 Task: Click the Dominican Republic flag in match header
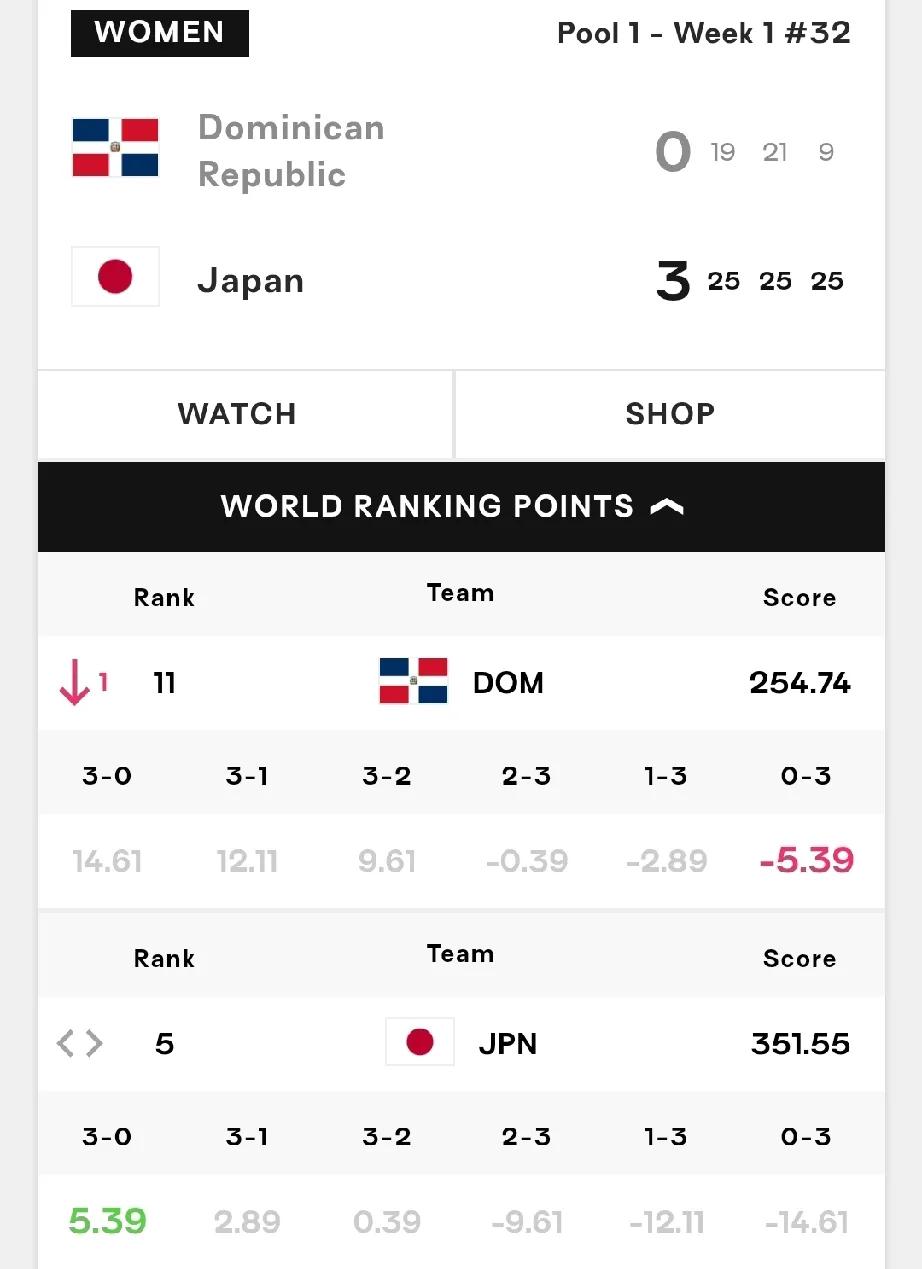click(115, 148)
